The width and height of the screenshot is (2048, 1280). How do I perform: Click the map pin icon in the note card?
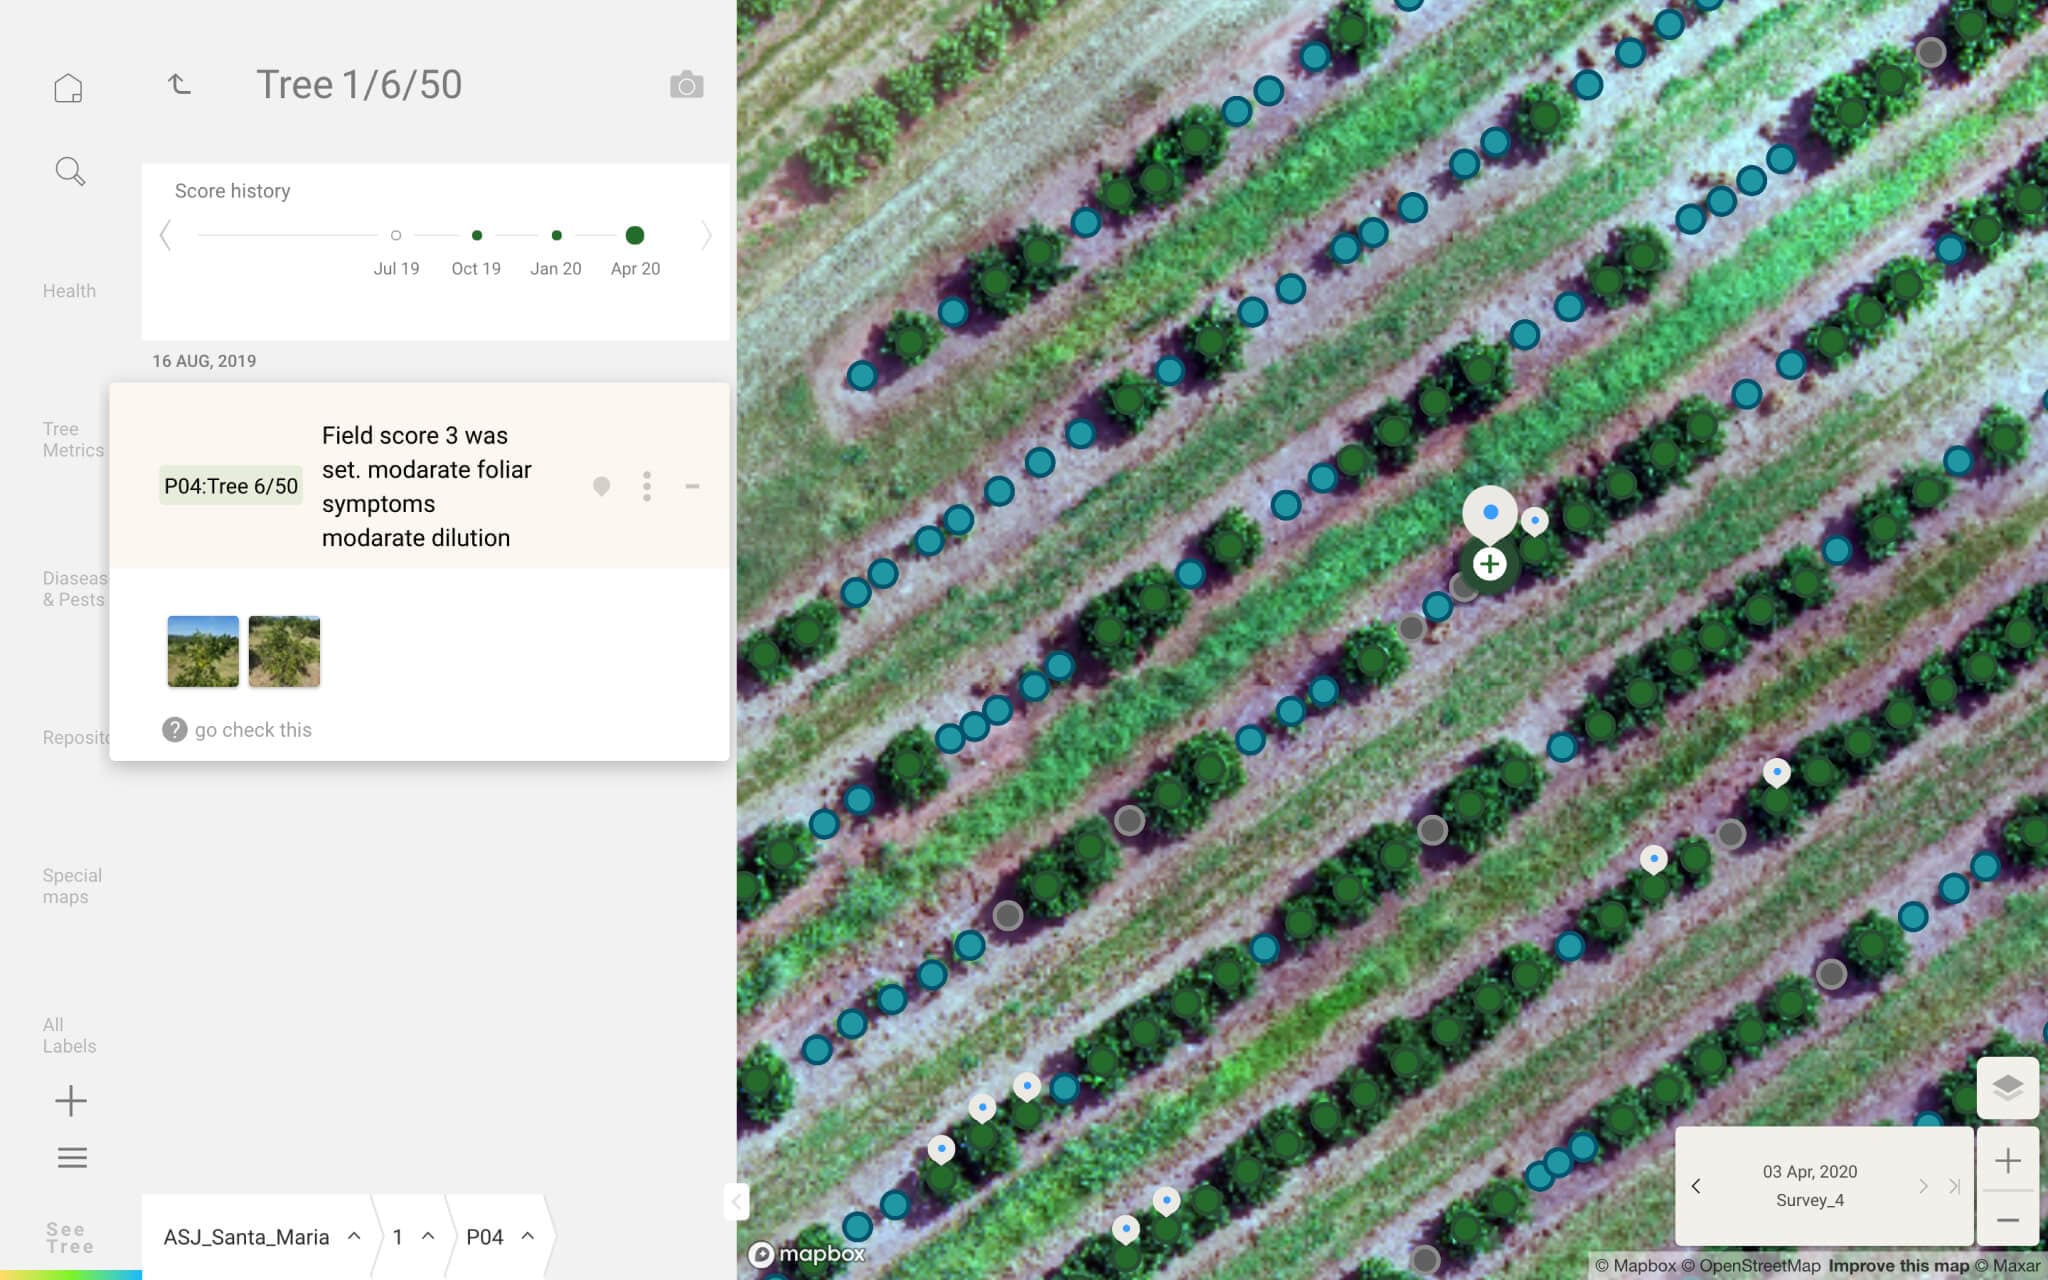coord(602,487)
